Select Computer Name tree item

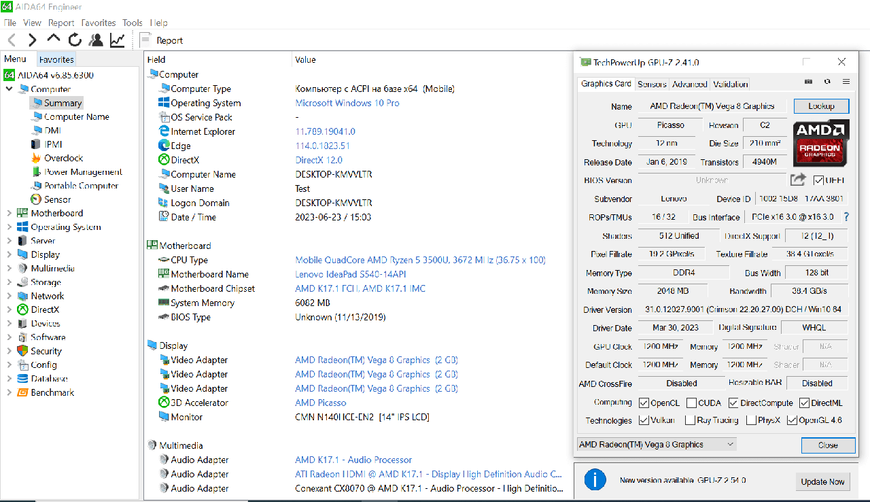pyautogui.click(x=77, y=116)
